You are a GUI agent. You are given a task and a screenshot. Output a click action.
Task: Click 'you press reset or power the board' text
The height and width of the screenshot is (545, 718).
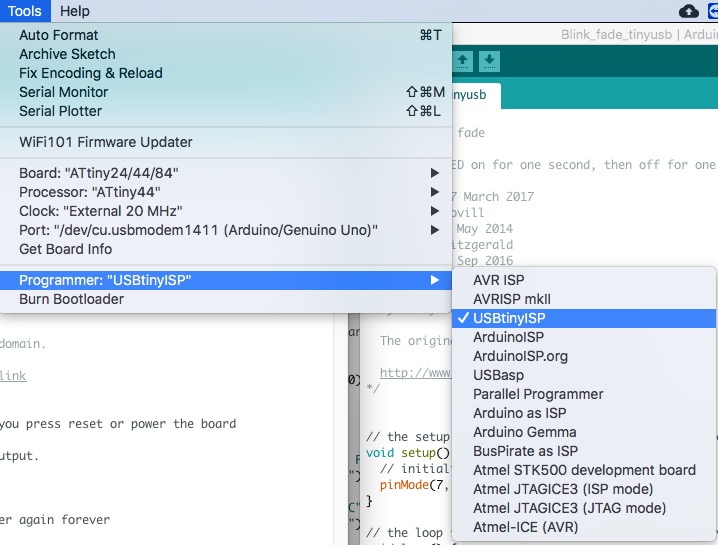coord(118,424)
